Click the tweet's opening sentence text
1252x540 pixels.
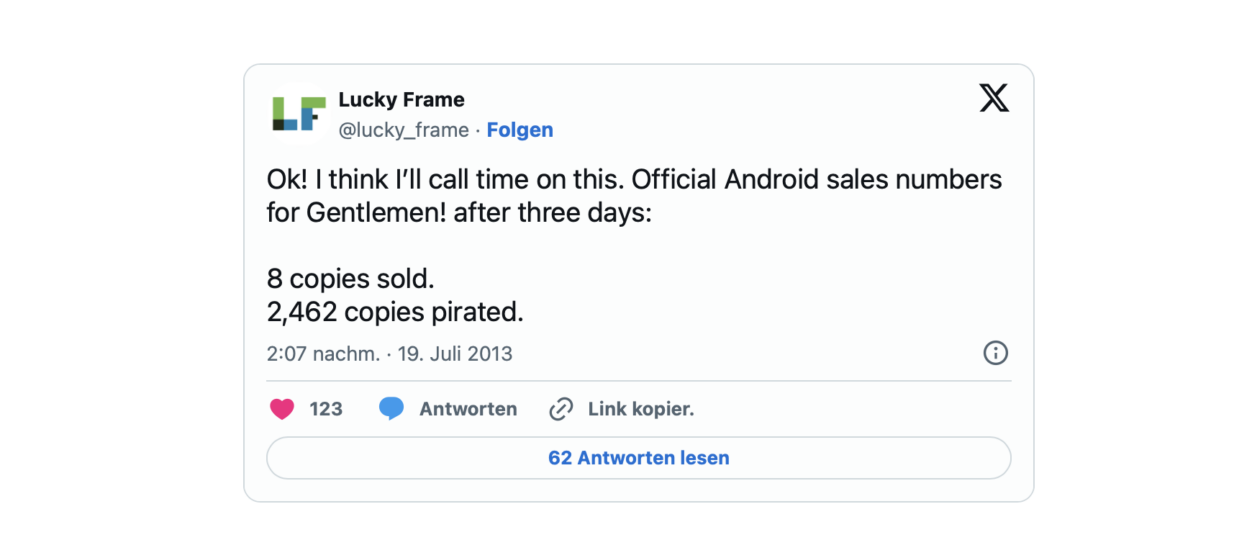click(x=446, y=180)
